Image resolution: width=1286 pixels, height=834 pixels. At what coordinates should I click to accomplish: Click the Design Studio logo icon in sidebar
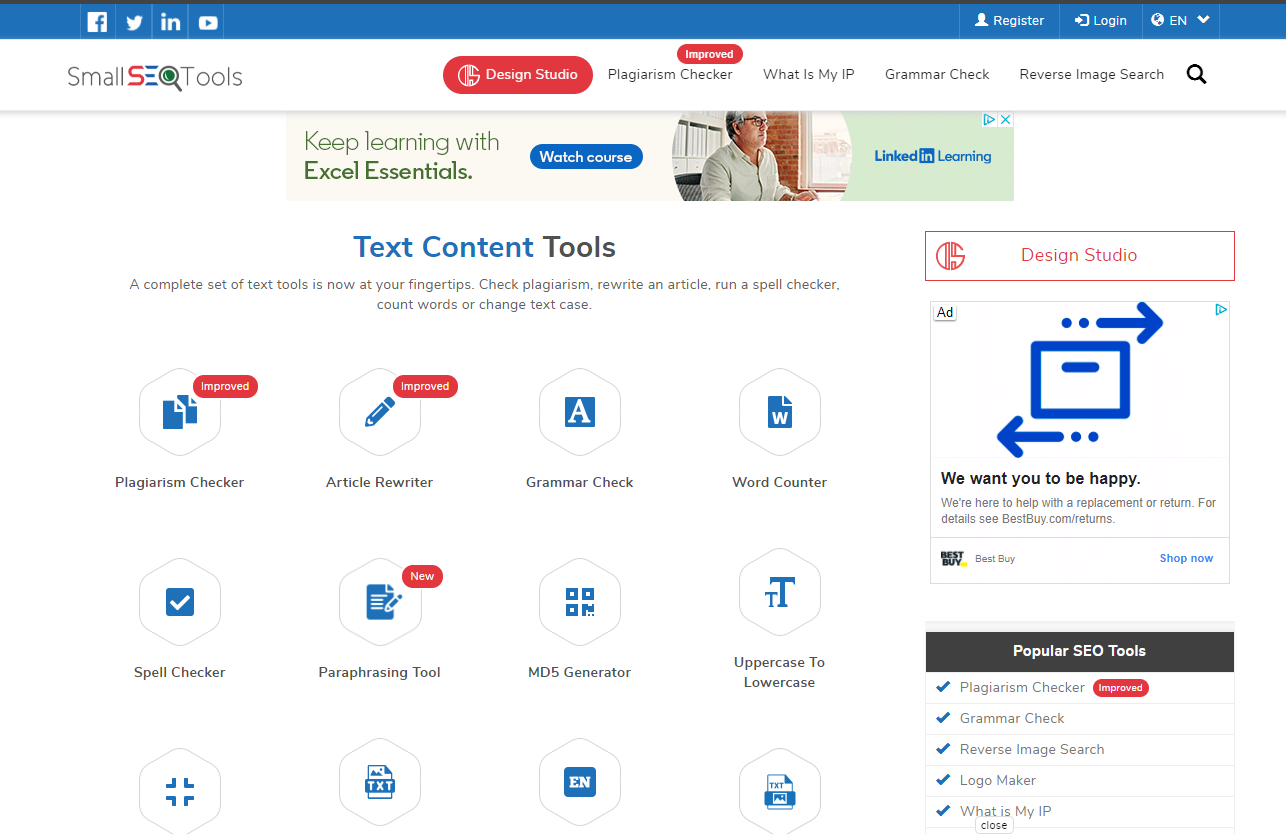pos(950,256)
